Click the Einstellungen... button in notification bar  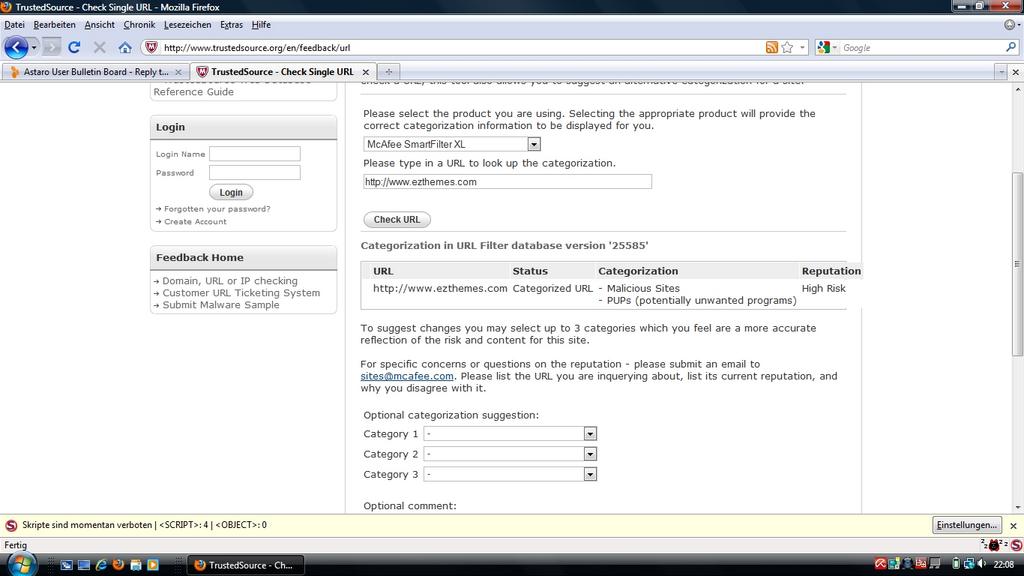coord(966,525)
